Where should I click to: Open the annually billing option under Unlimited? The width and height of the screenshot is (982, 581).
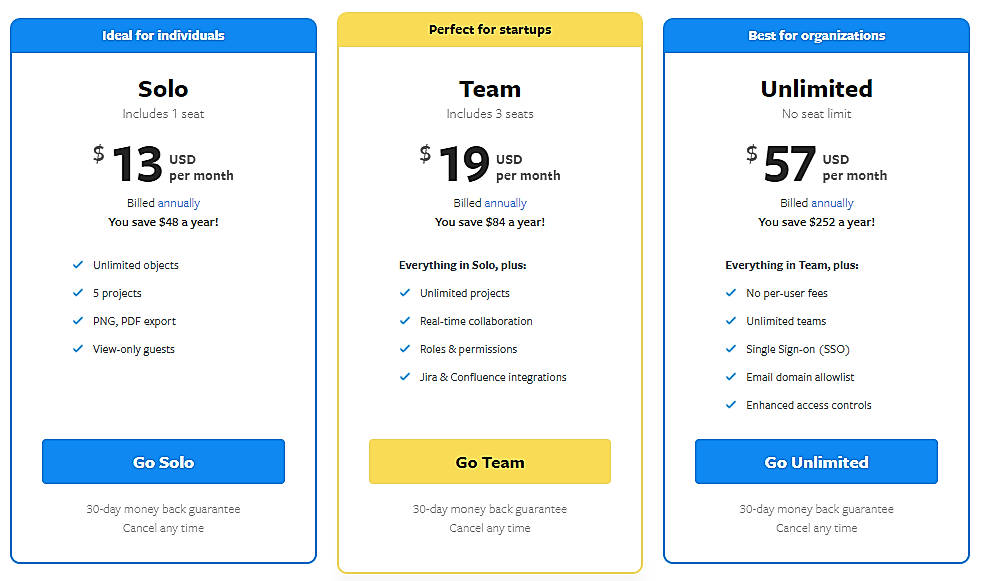click(835, 202)
